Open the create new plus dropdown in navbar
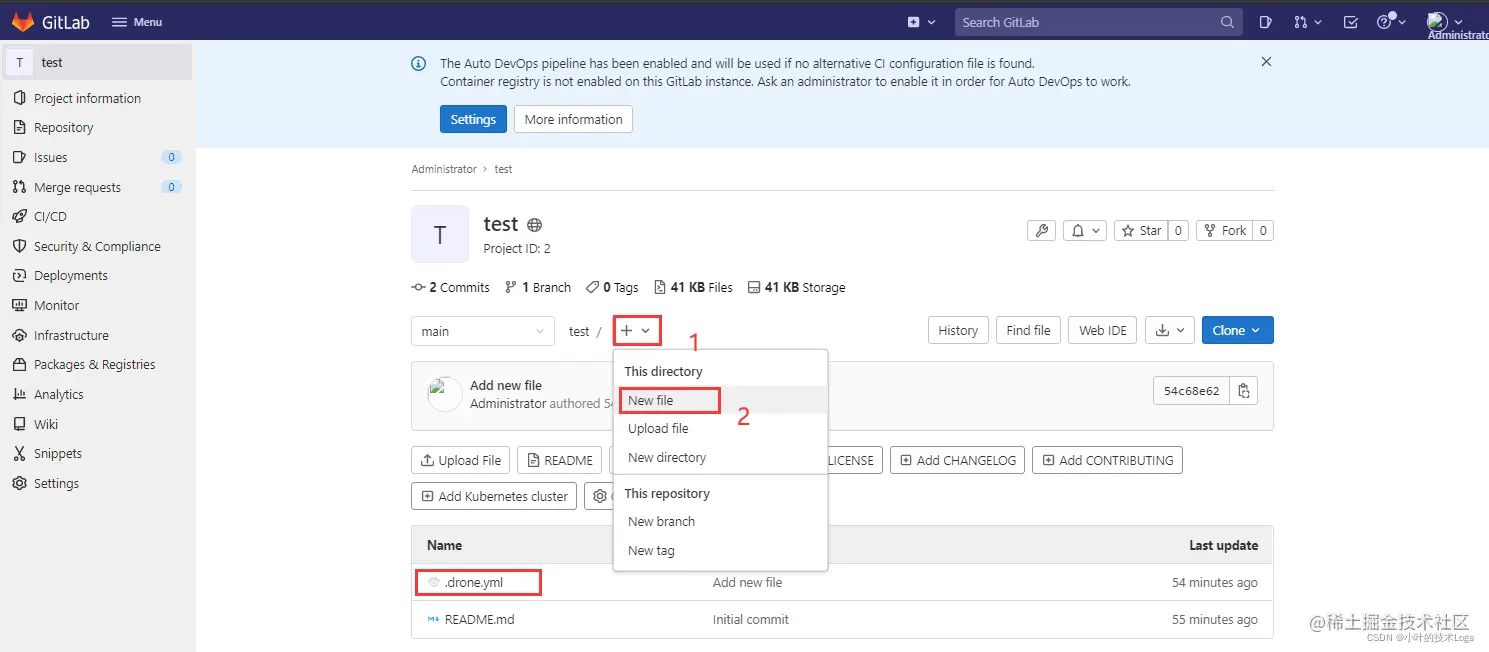 [921, 22]
